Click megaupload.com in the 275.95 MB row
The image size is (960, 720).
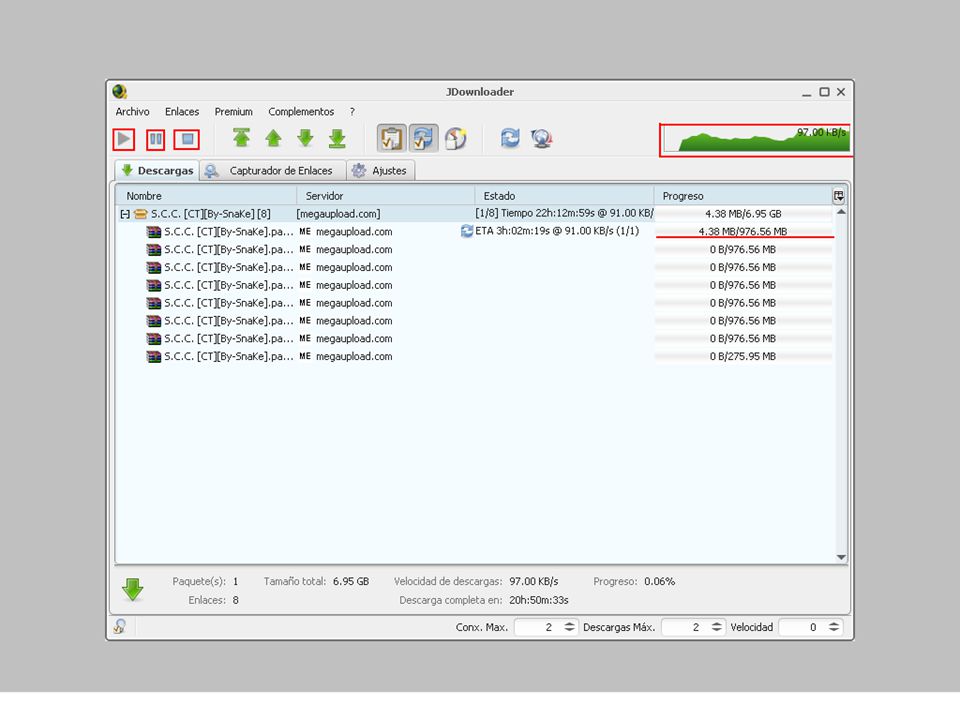click(x=354, y=356)
